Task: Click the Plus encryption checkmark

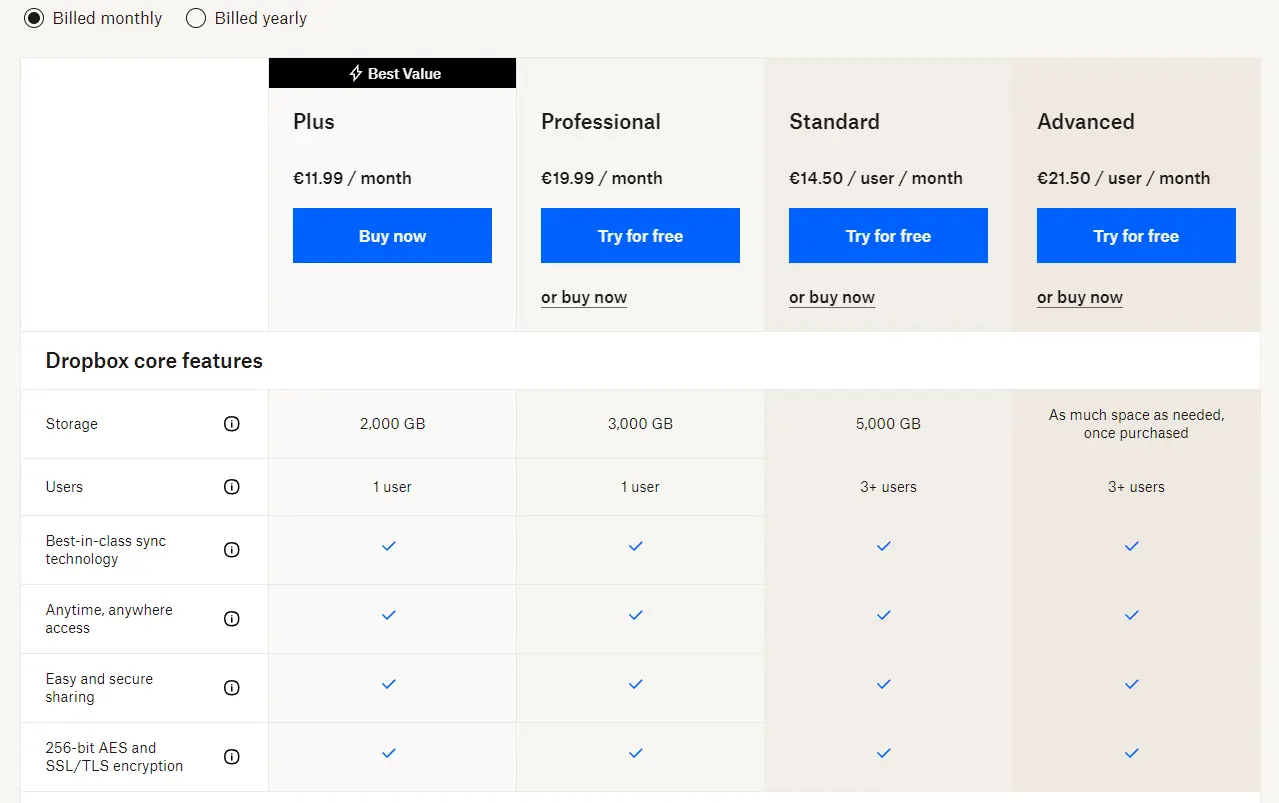Action: (x=389, y=753)
